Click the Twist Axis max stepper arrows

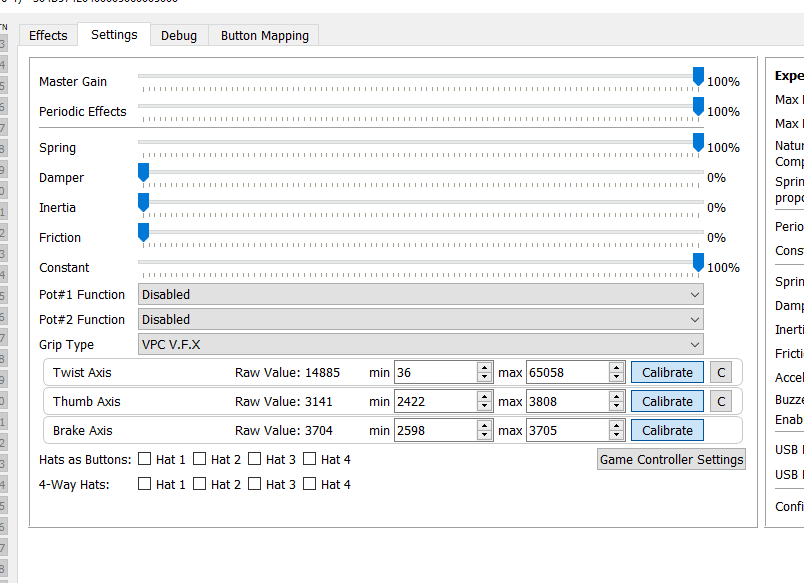(x=617, y=373)
